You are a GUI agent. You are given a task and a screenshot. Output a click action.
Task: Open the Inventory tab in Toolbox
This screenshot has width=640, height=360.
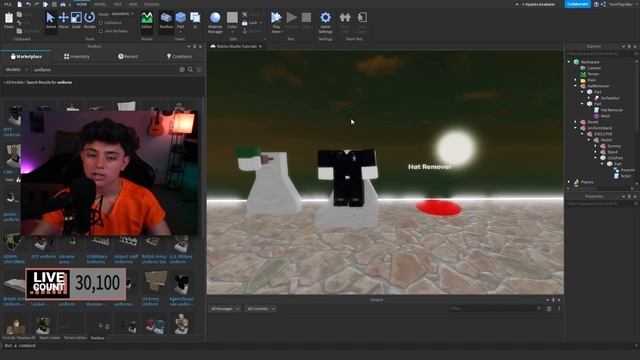77,56
